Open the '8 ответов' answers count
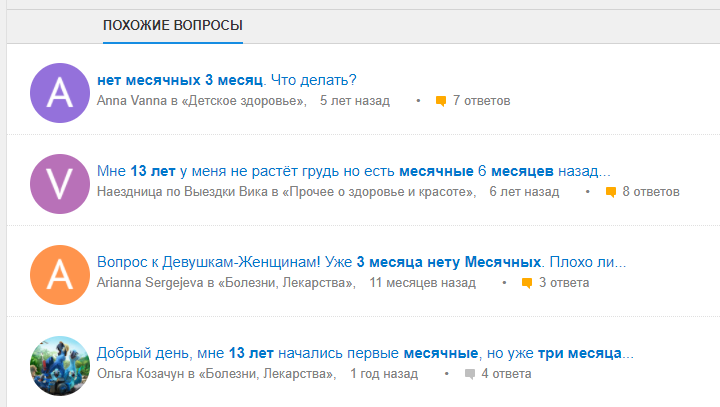The image size is (720, 407). [x=651, y=192]
